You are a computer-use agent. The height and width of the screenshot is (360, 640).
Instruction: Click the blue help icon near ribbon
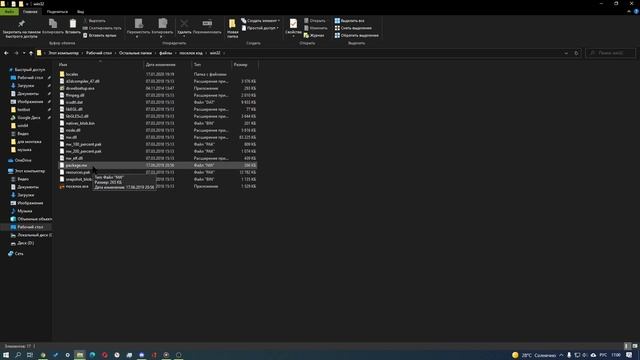pyautogui.click(x=636, y=12)
